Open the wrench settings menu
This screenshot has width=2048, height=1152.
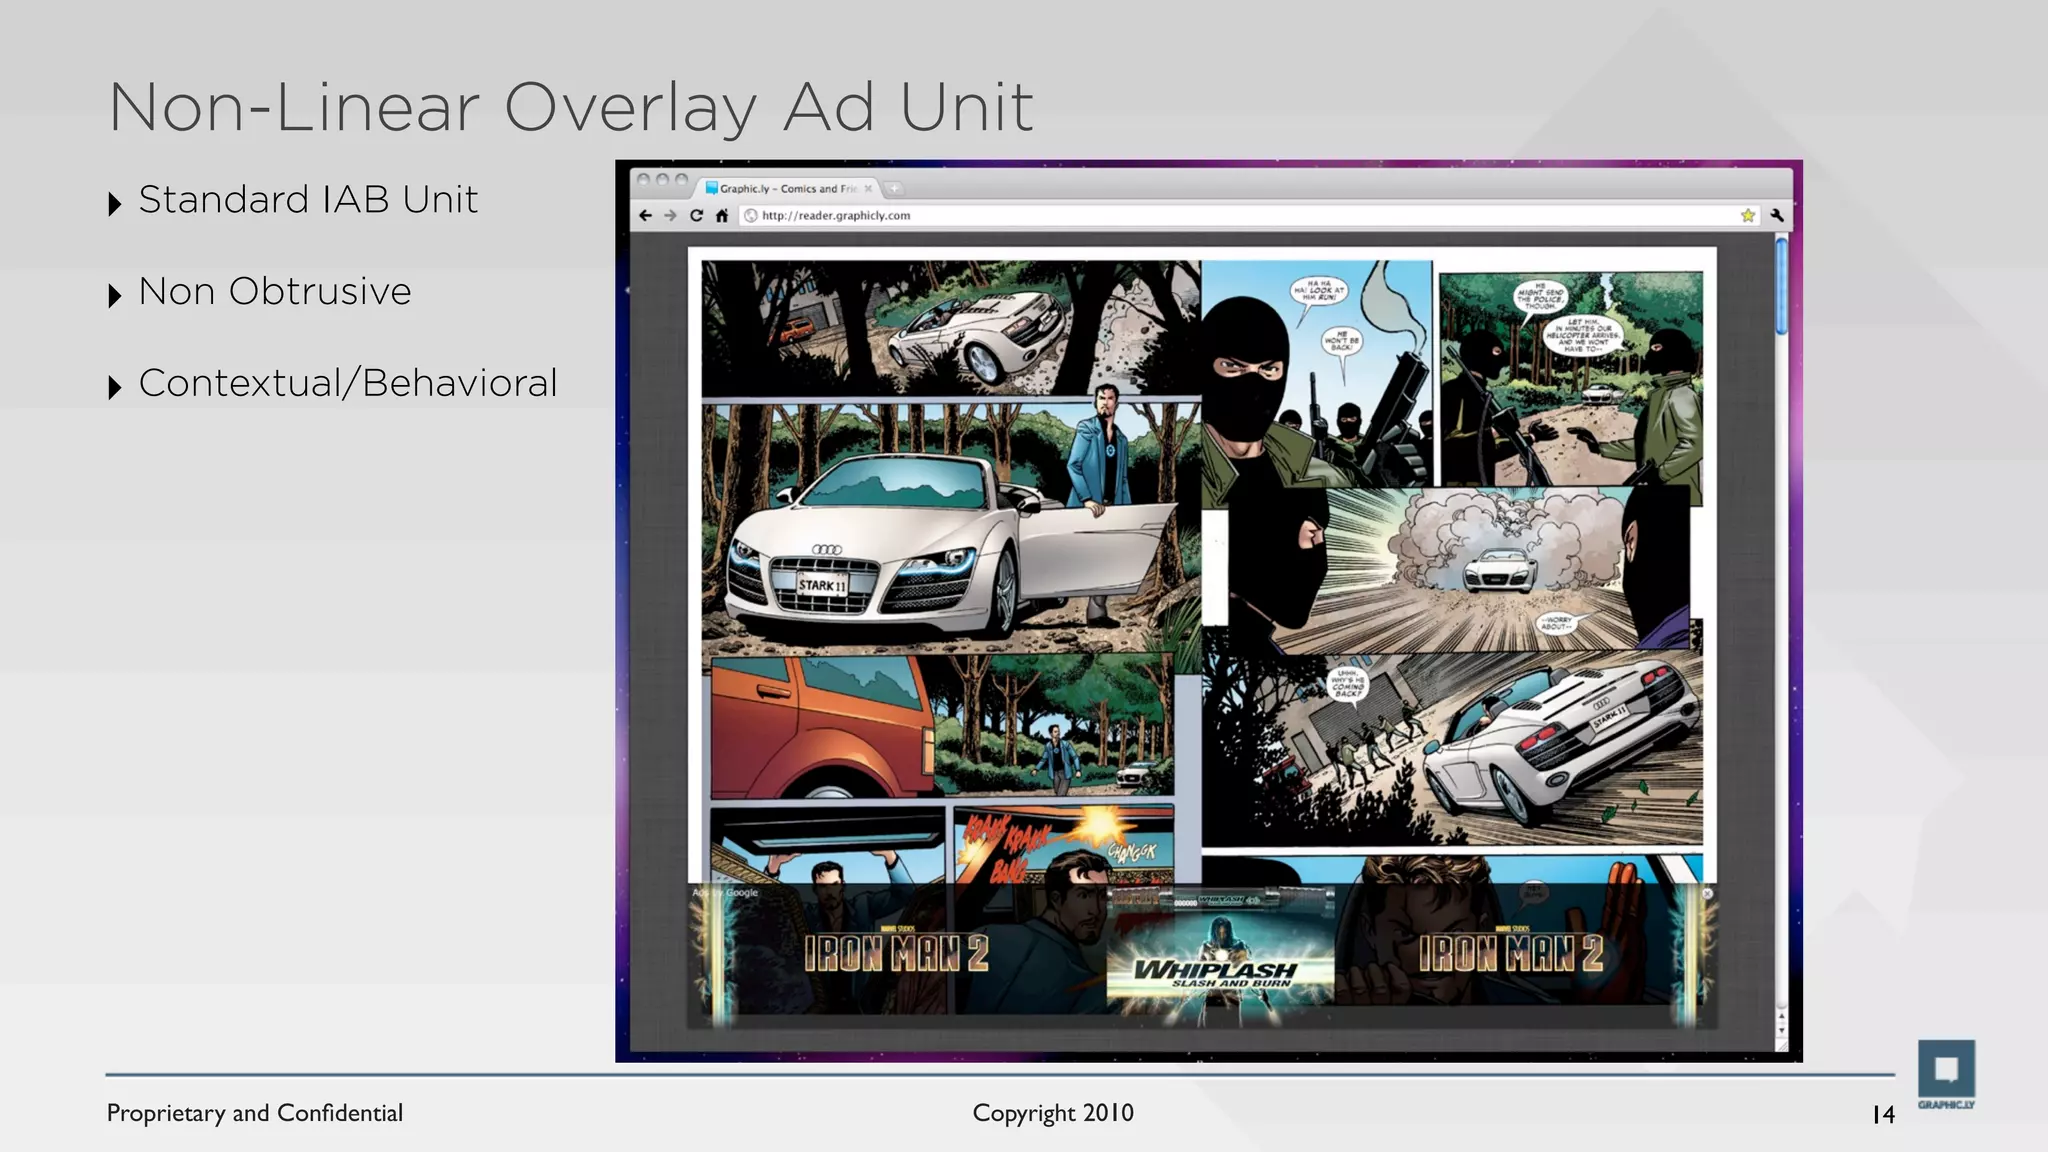tap(1777, 215)
